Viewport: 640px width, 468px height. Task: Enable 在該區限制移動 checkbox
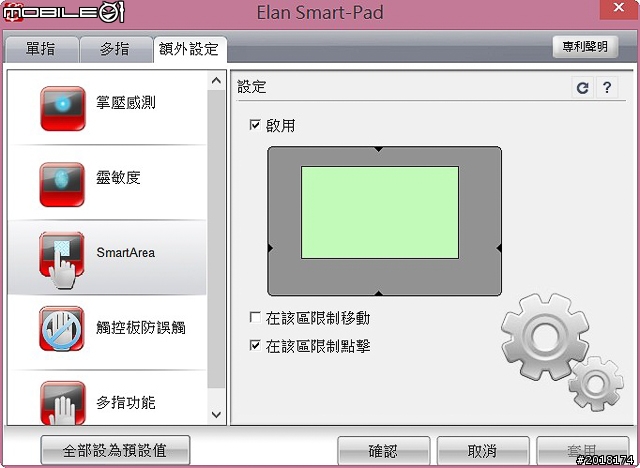tap(255, 317)
